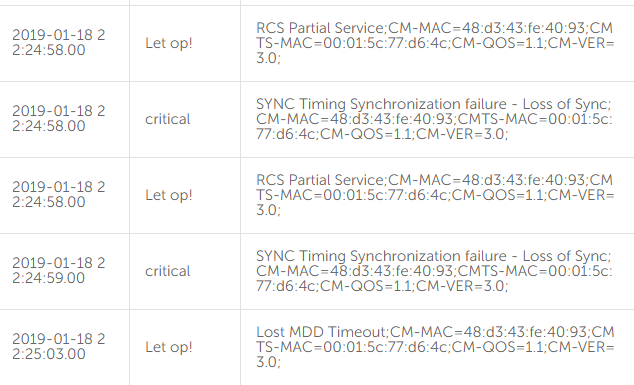Click the topmost 22:24:58.00 timestamp cell

click(x=59, y=42)
